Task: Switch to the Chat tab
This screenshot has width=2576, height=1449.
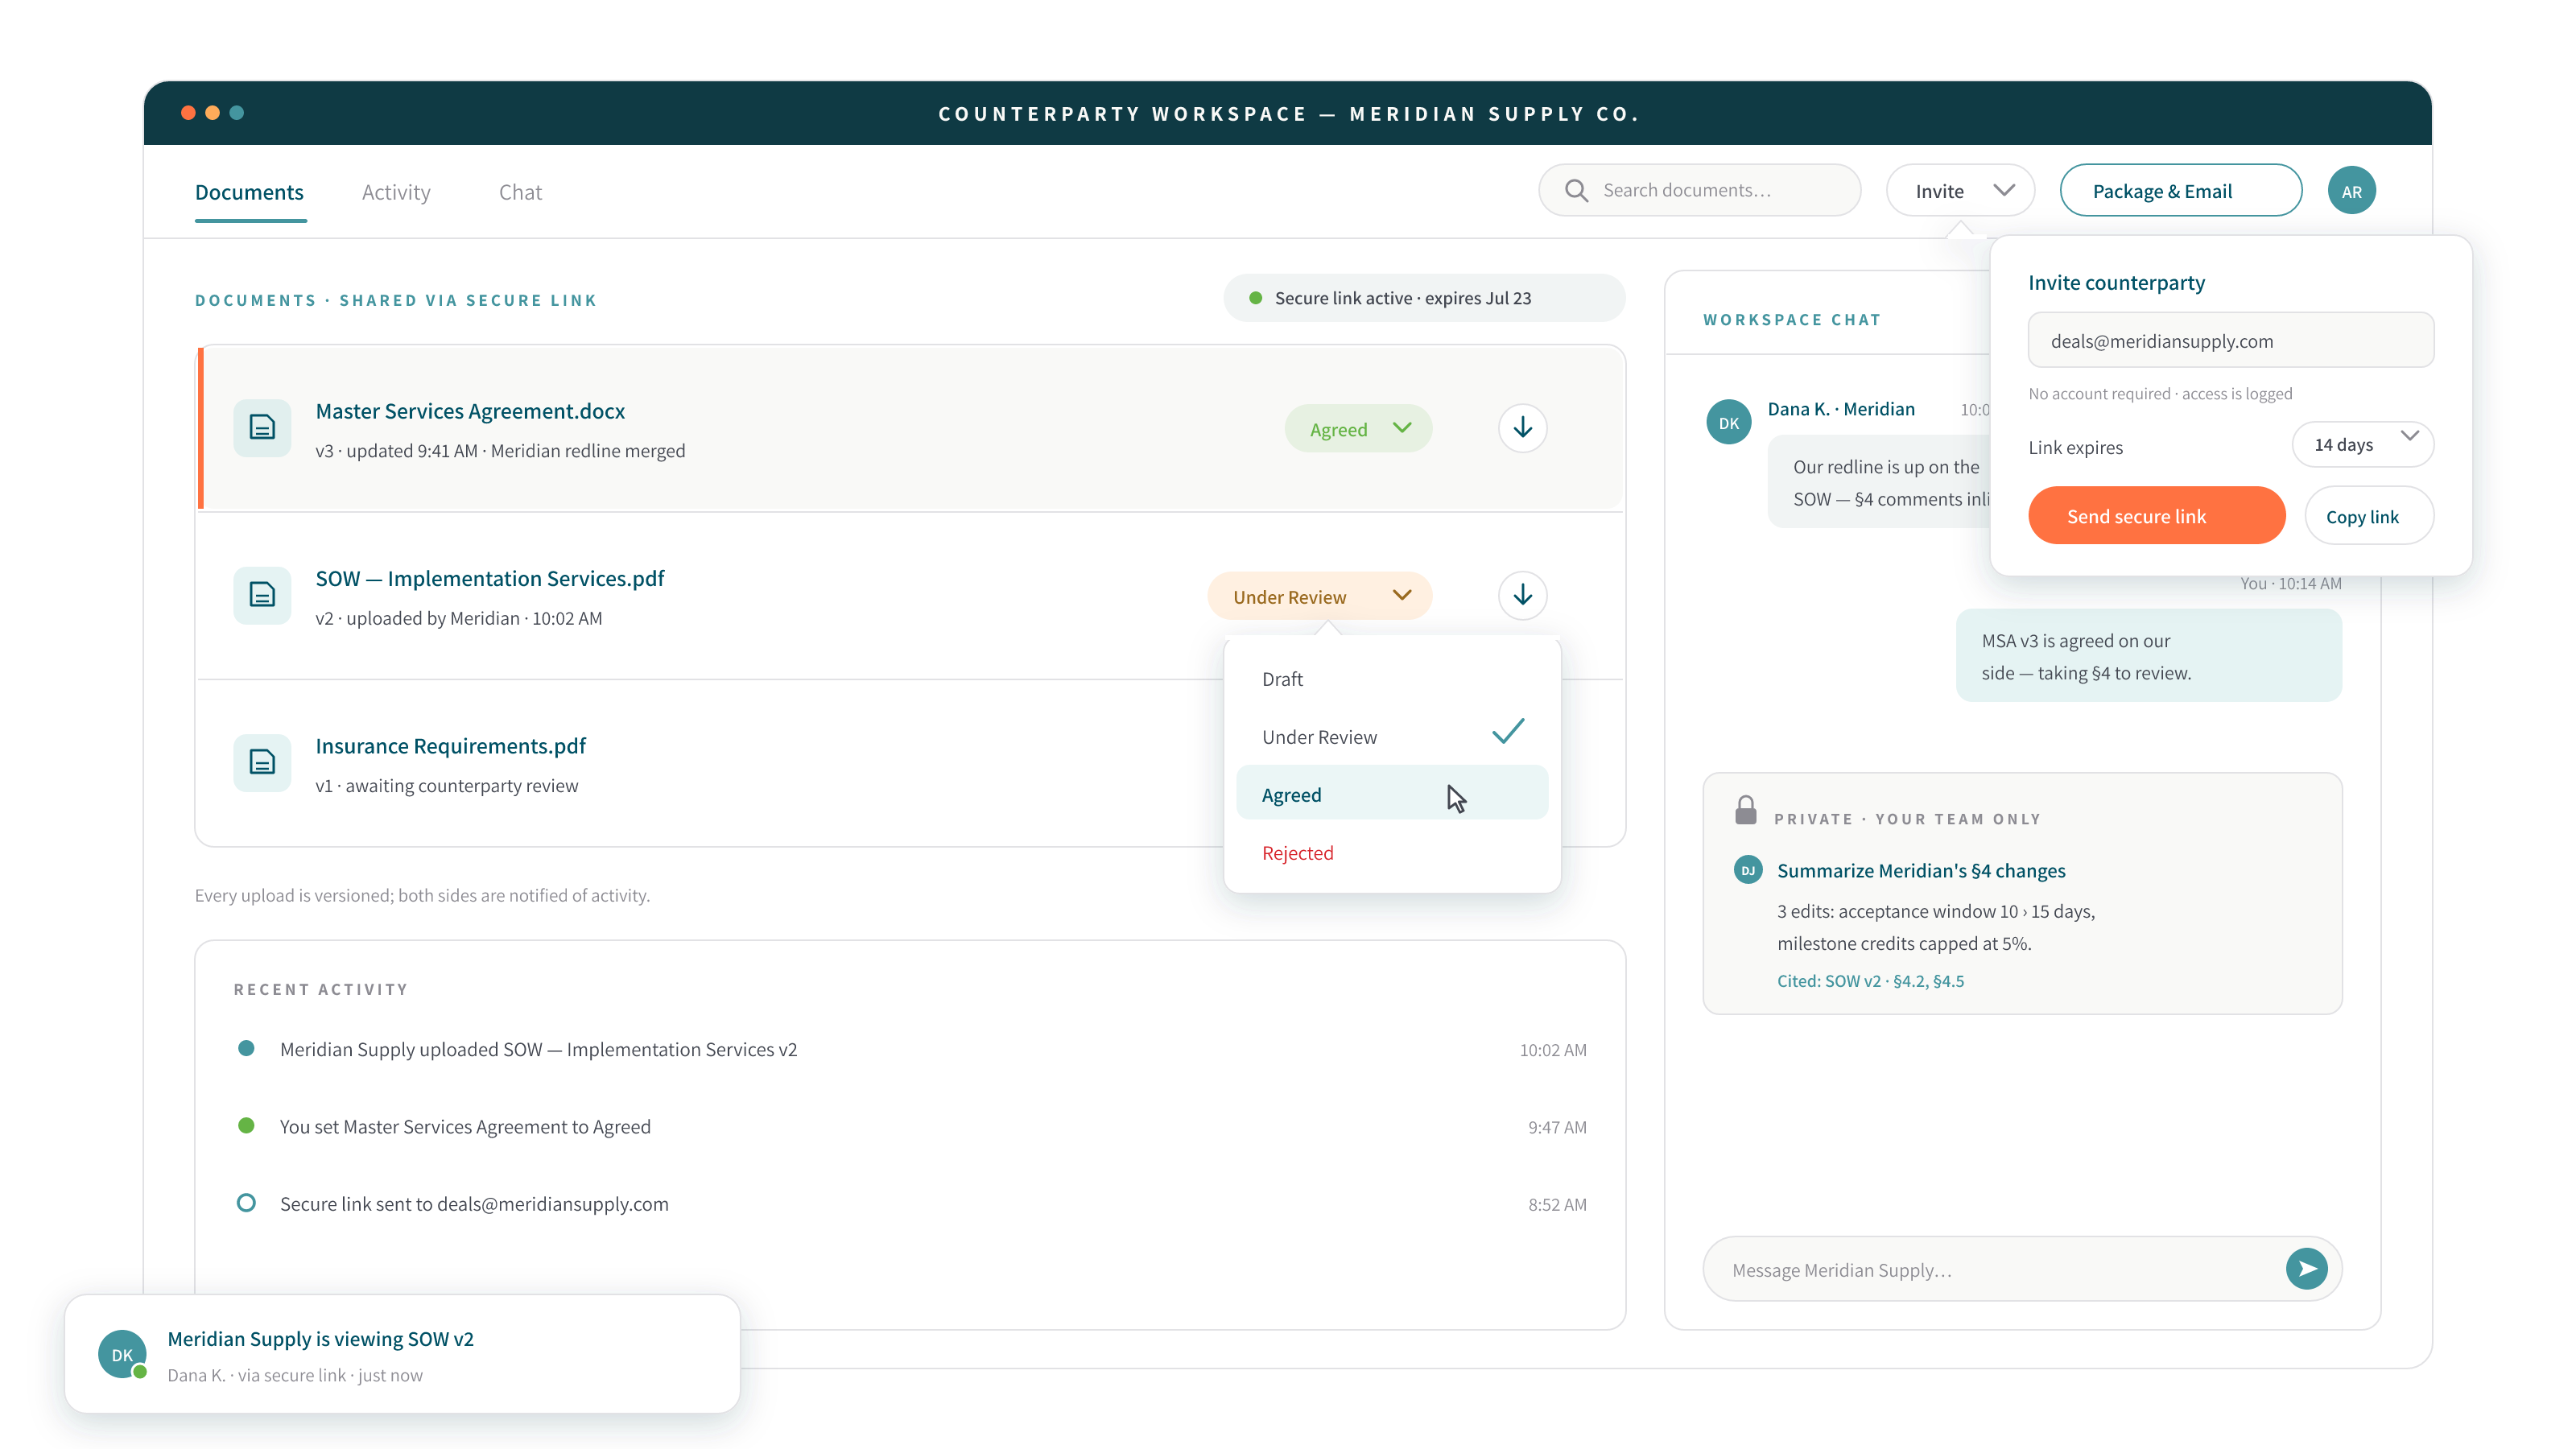Action: pos(520,192)
